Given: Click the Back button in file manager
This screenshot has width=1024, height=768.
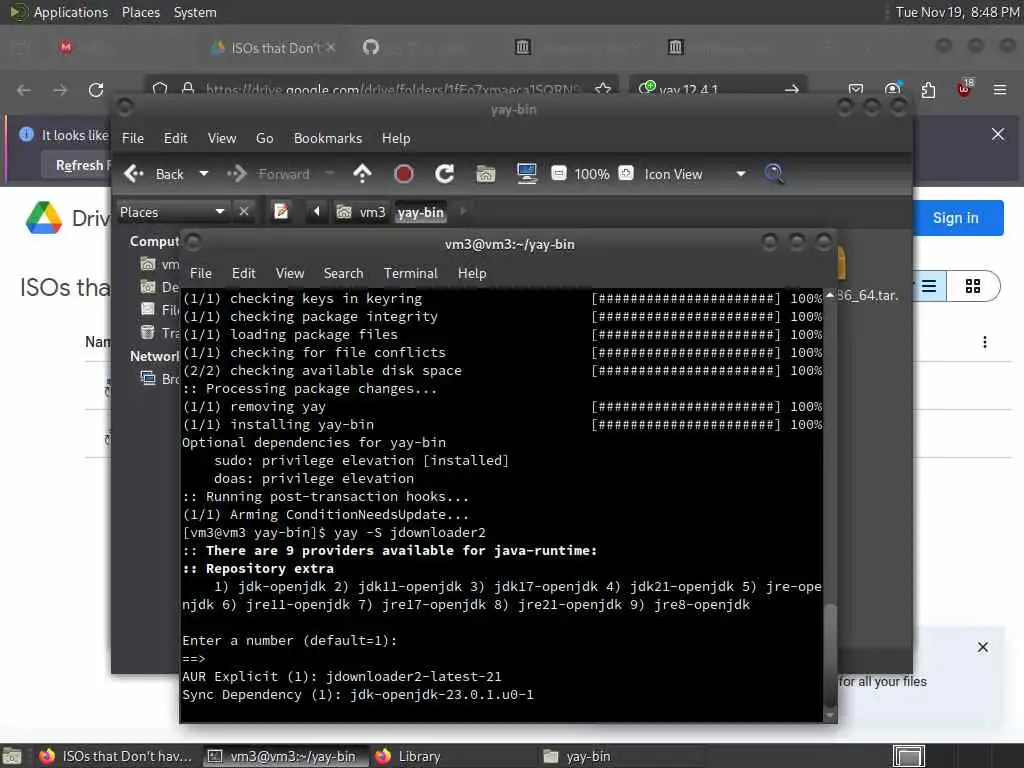Looking at the screenshot, I should pos(154,174).
